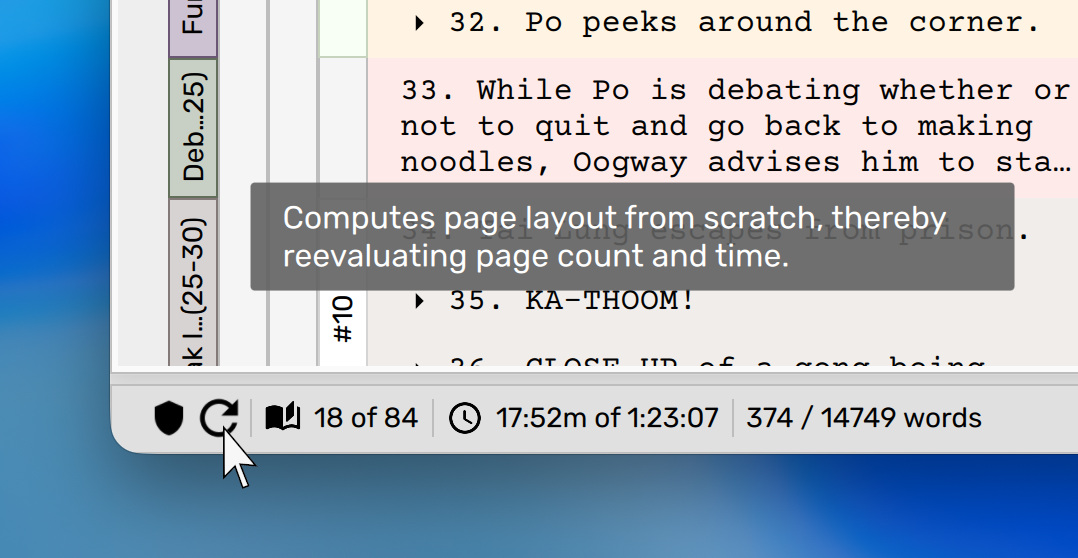Select scene 35 "KA-THOOM!" text
1078x558 pixels.
coord(609,300)
